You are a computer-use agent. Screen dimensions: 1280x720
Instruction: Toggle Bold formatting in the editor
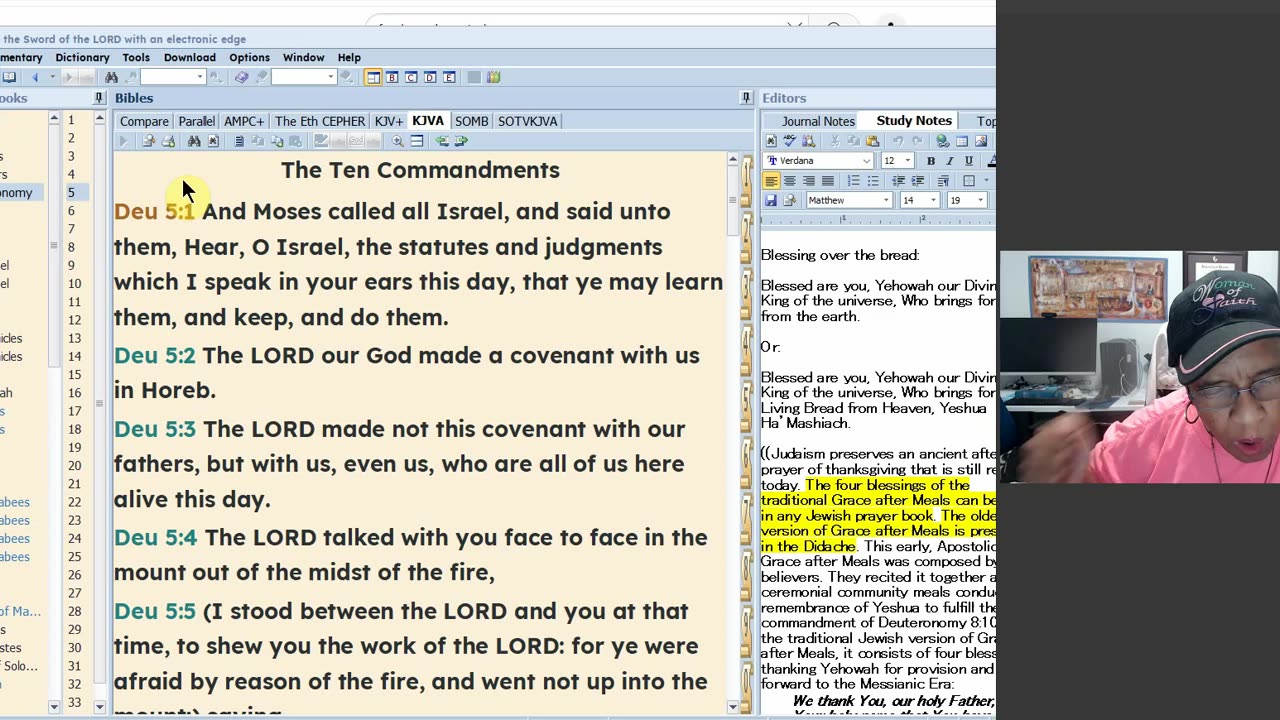point(931,161)
